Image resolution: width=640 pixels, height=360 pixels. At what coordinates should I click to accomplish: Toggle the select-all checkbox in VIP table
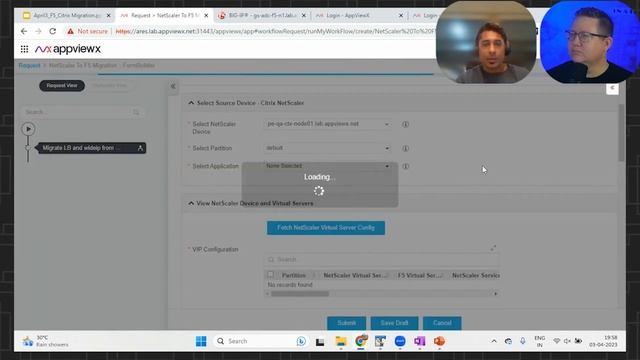271,275
